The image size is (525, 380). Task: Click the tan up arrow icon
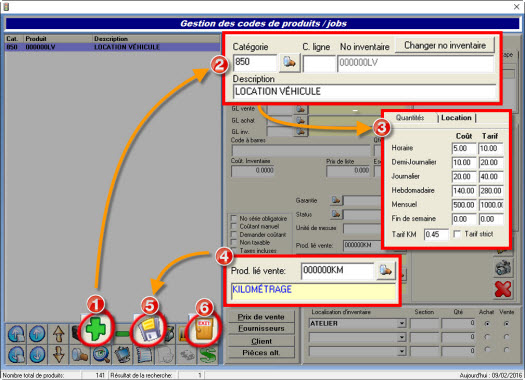coord(59,333)
